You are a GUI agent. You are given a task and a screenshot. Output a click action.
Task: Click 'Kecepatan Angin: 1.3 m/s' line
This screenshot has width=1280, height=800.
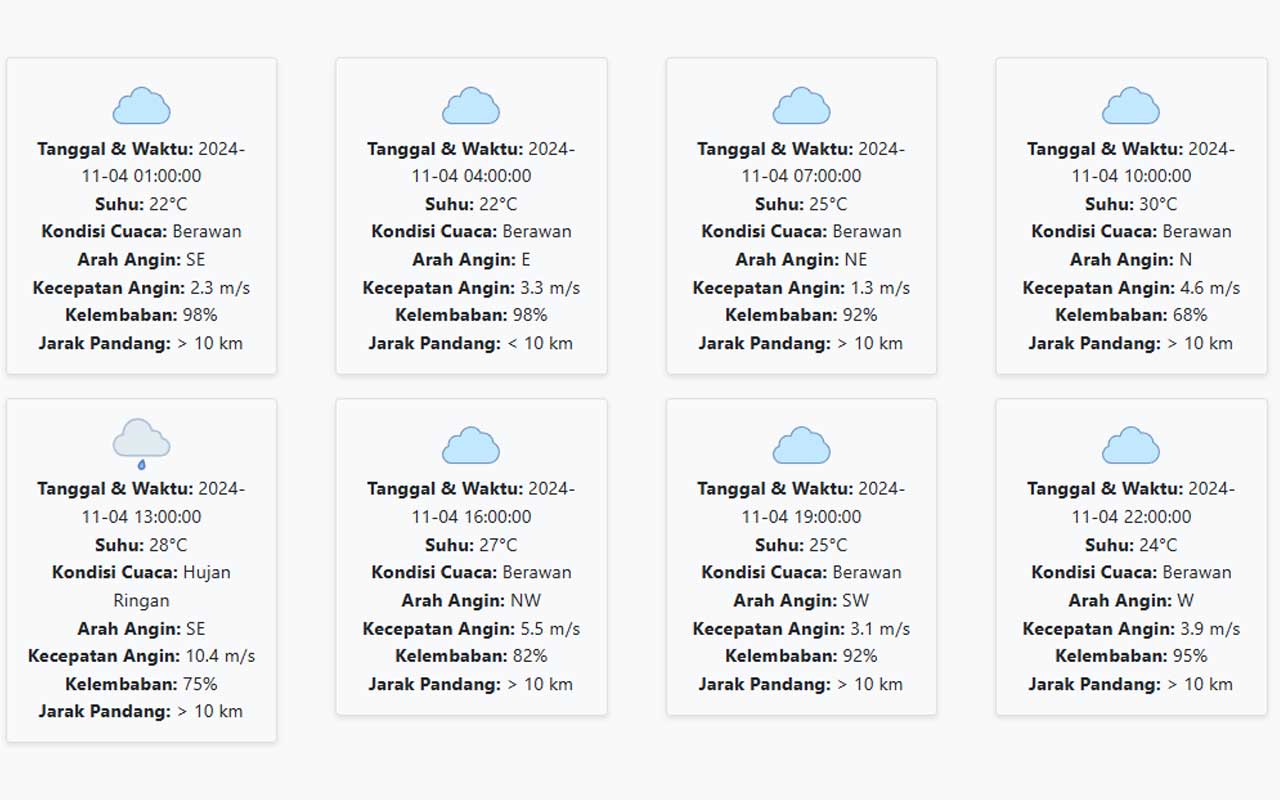point(801,288)
